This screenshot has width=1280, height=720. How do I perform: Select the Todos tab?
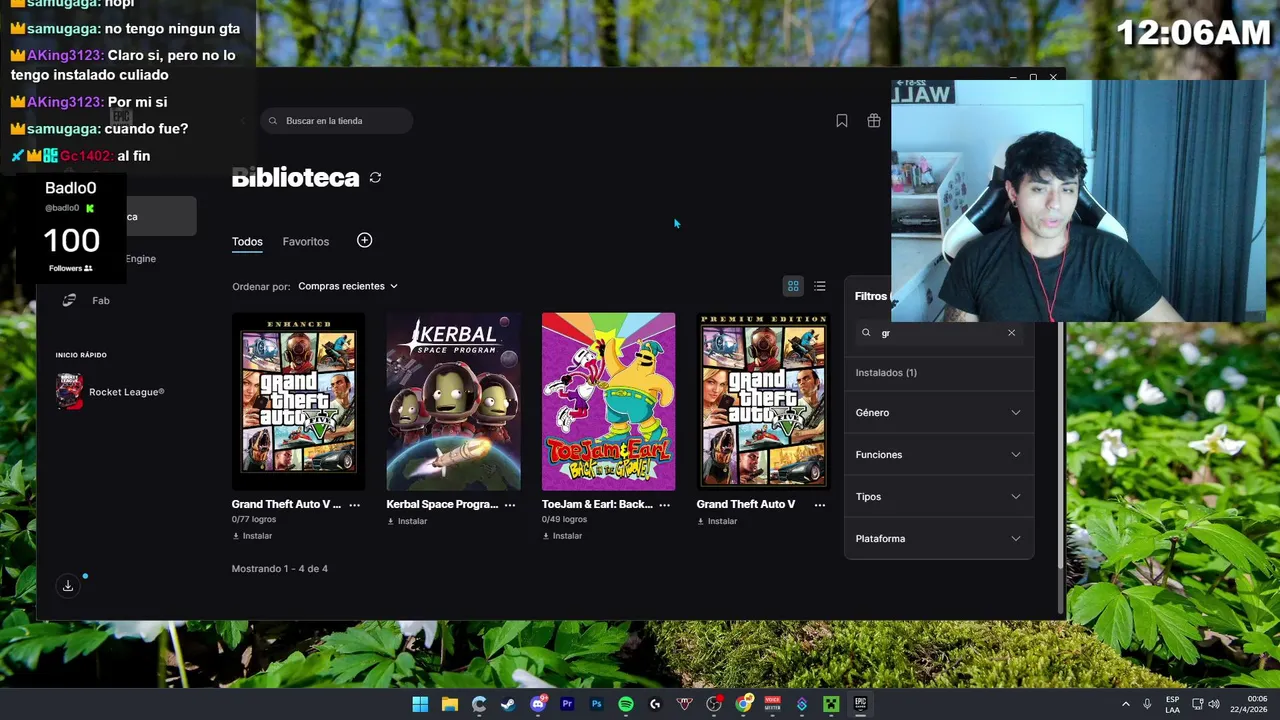247,242
